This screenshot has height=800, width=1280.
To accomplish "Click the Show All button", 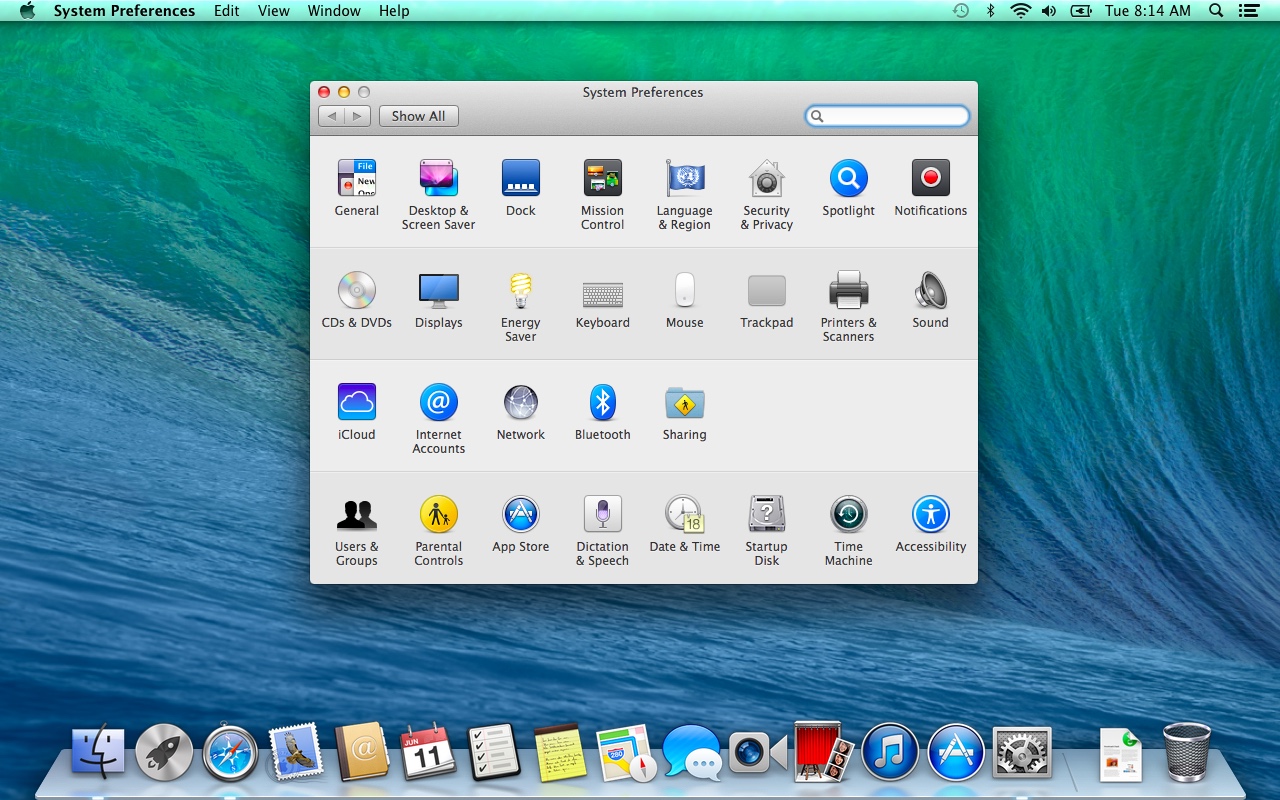I will [419, 116].
